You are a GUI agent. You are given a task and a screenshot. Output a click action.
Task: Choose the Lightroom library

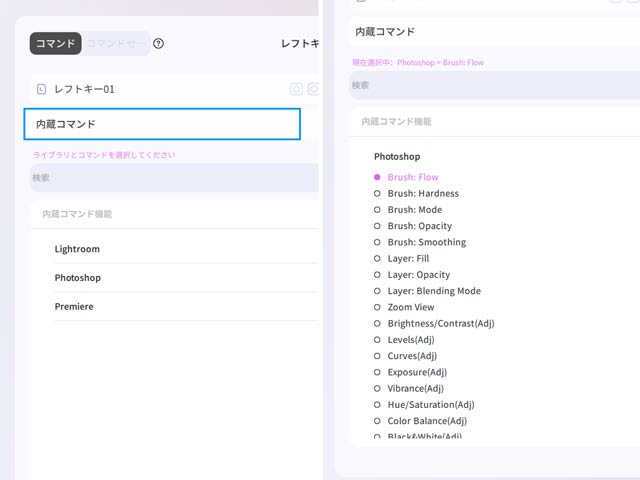click(x=77, y=249)
